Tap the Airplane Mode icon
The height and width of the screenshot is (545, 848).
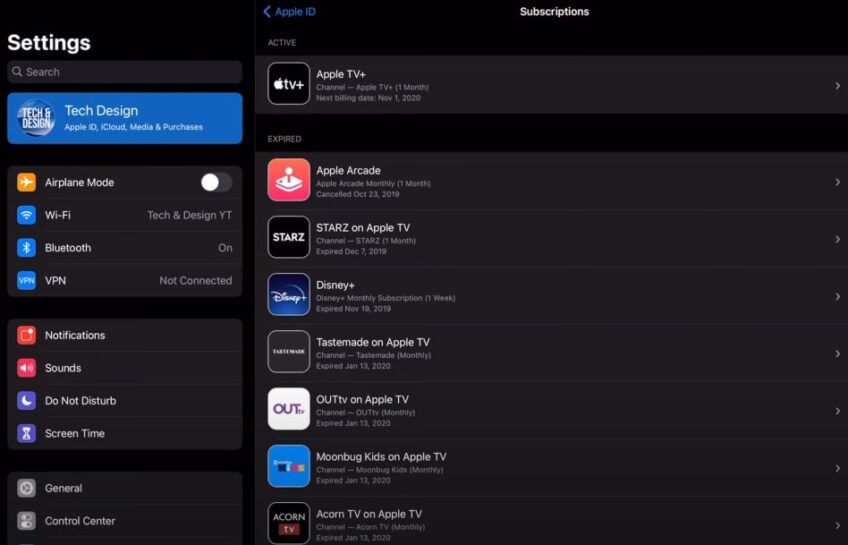click(x=26, y=182)
